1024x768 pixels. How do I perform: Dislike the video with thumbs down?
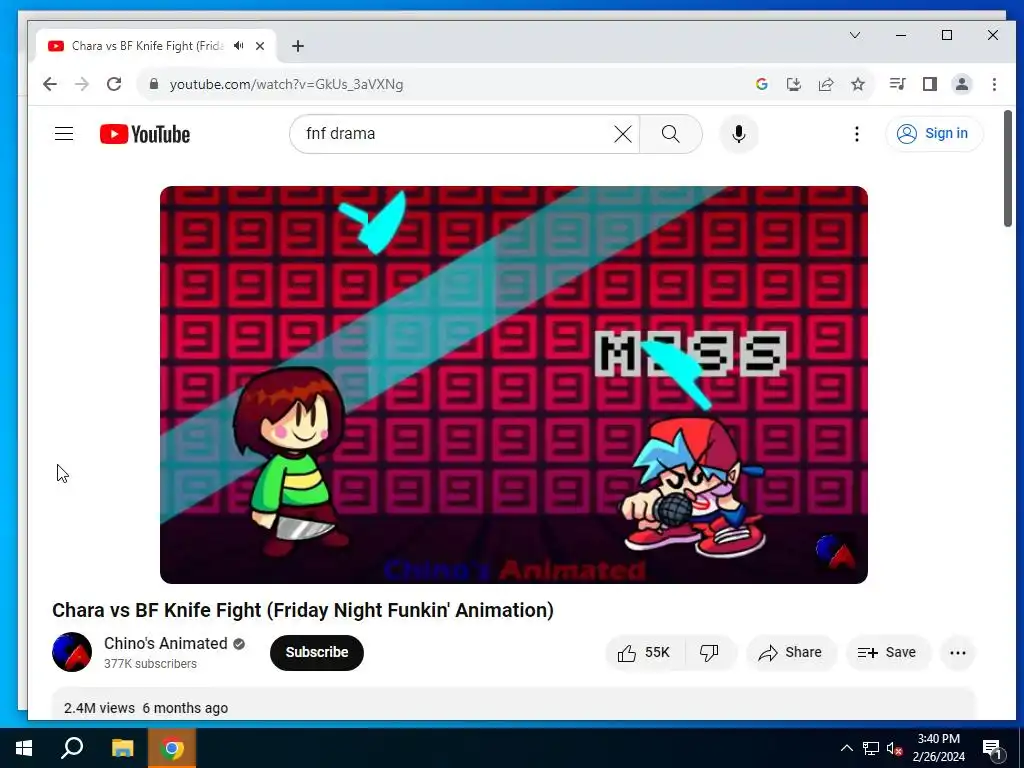point(710,652)
